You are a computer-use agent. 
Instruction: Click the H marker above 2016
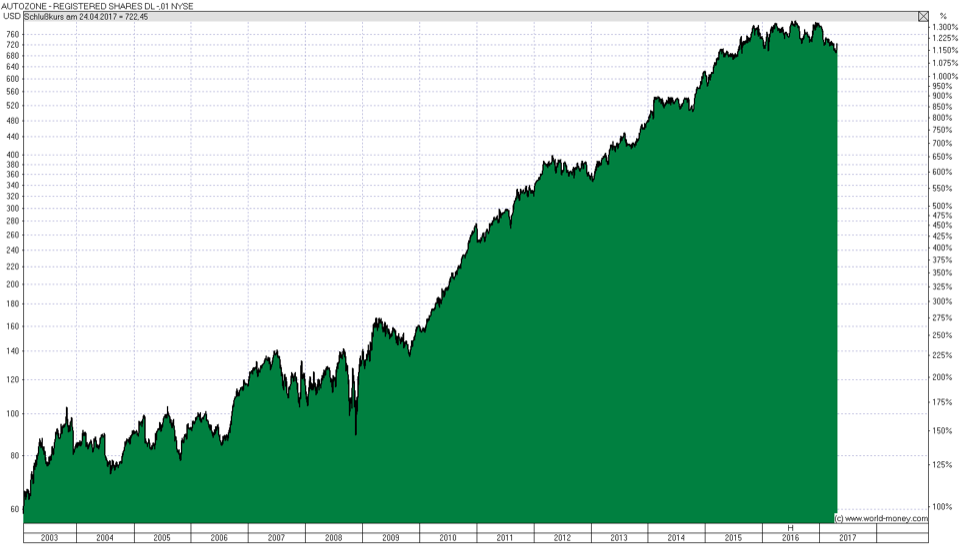(x=790, y=528)
